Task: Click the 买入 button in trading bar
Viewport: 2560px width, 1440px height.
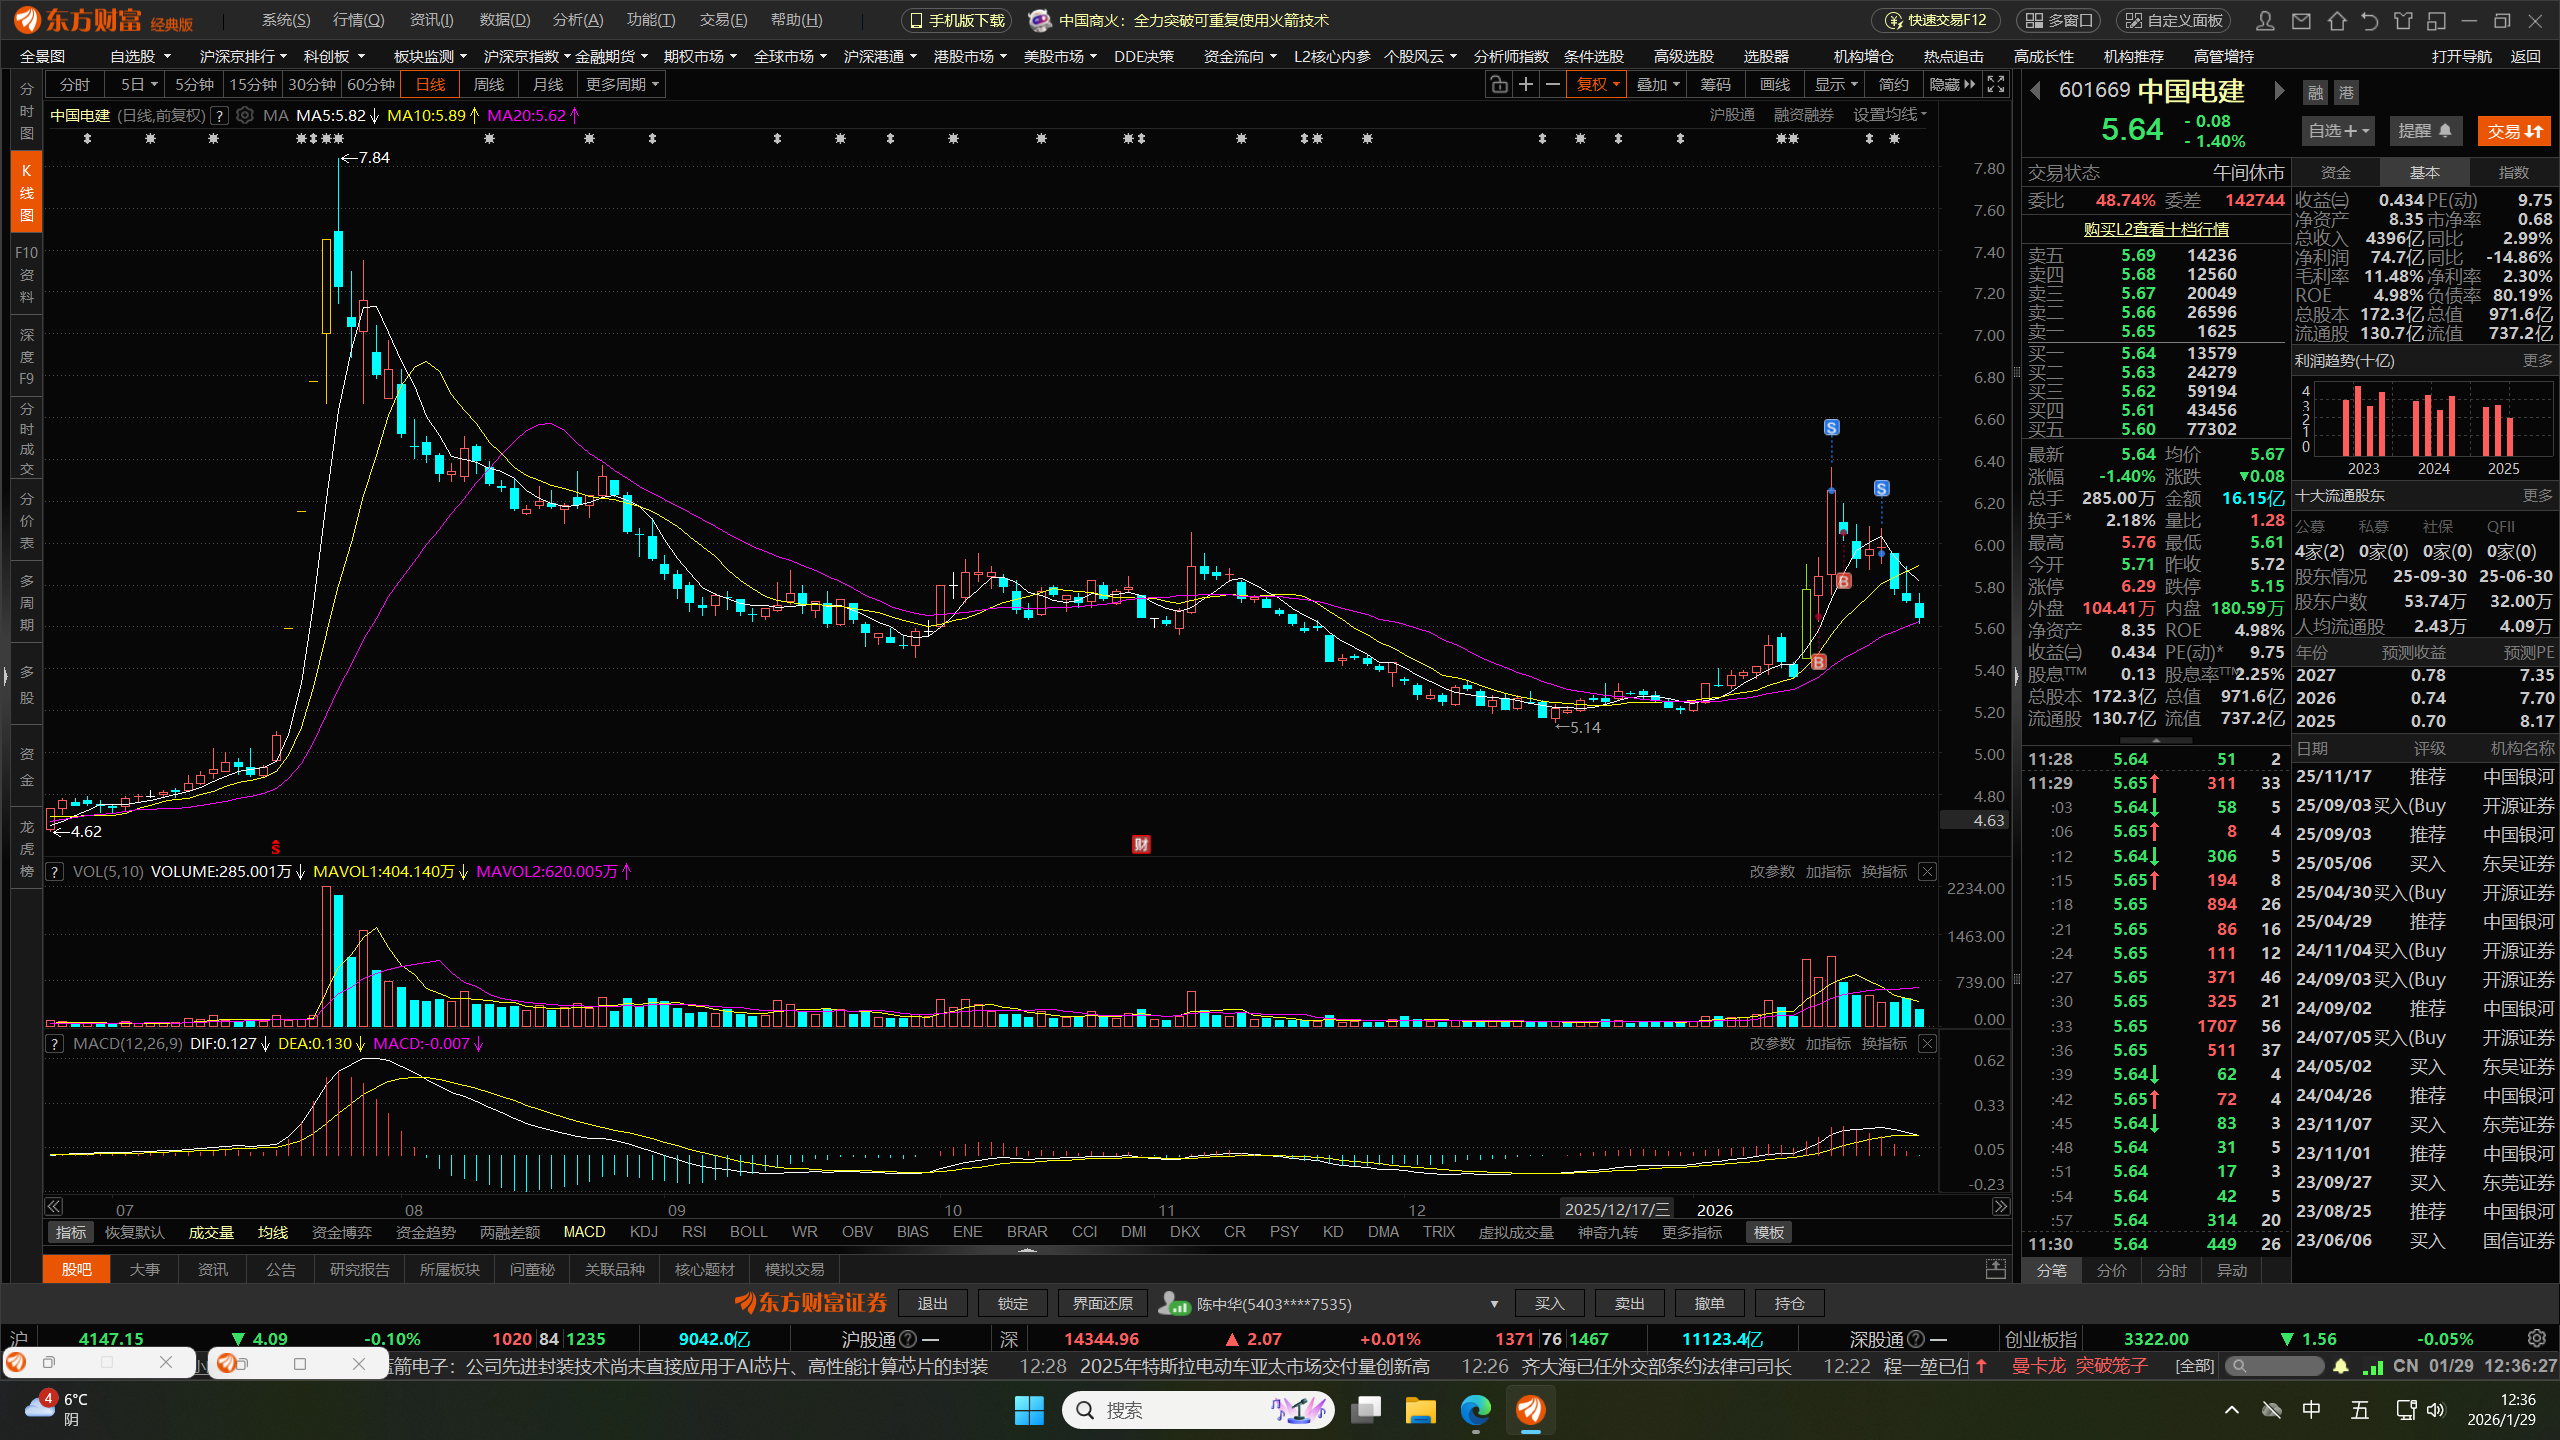Action: (x=1548, y=1303)
